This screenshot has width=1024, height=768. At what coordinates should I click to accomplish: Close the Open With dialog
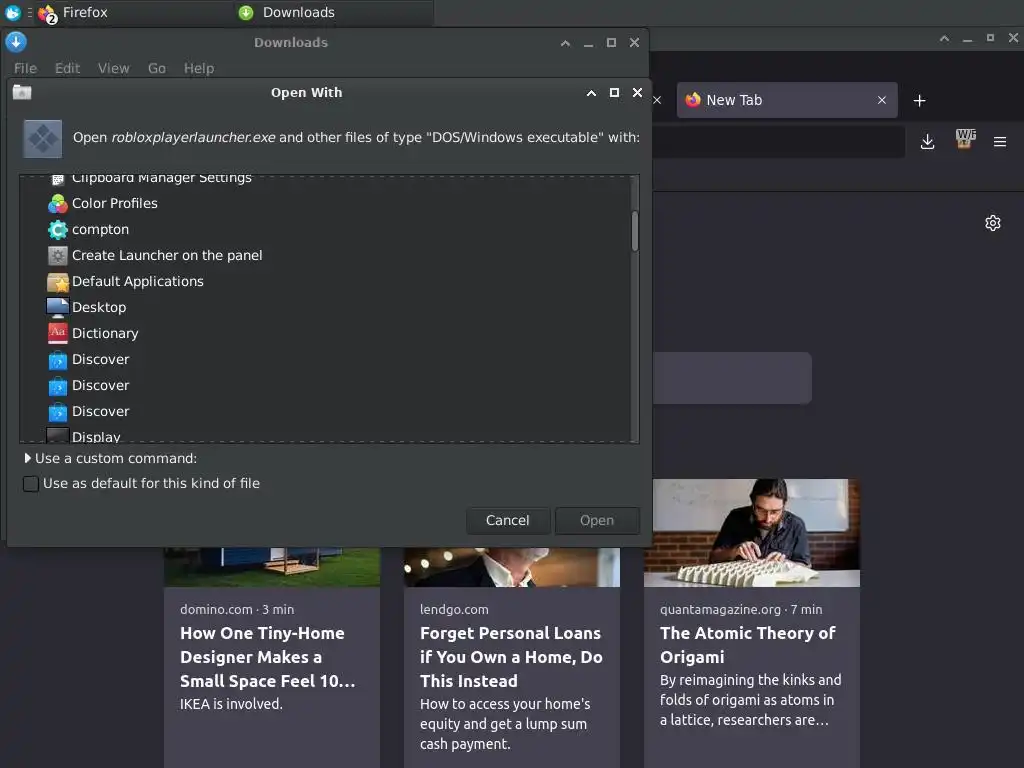click(x=637, y=93)
